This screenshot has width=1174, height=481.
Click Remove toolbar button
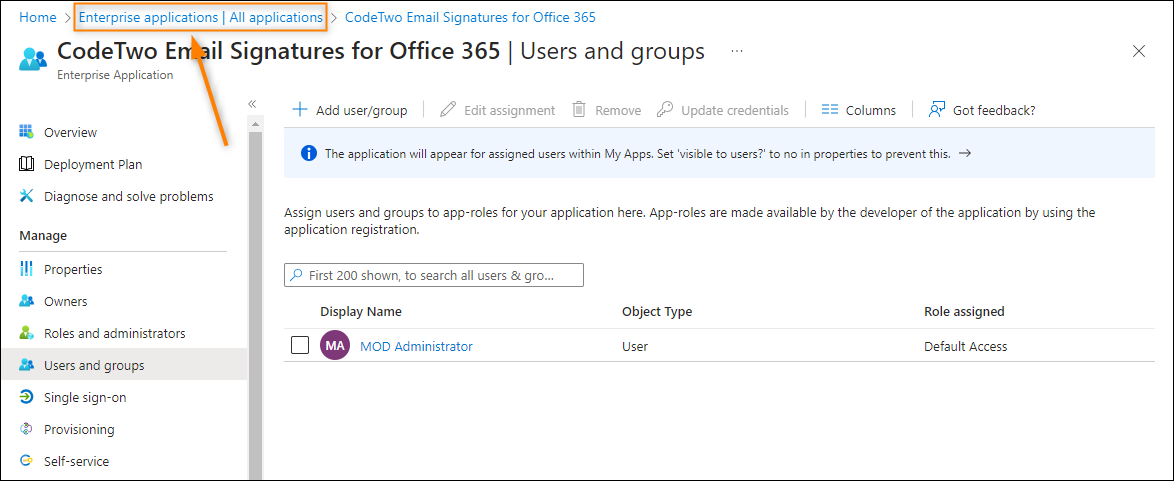606,109
